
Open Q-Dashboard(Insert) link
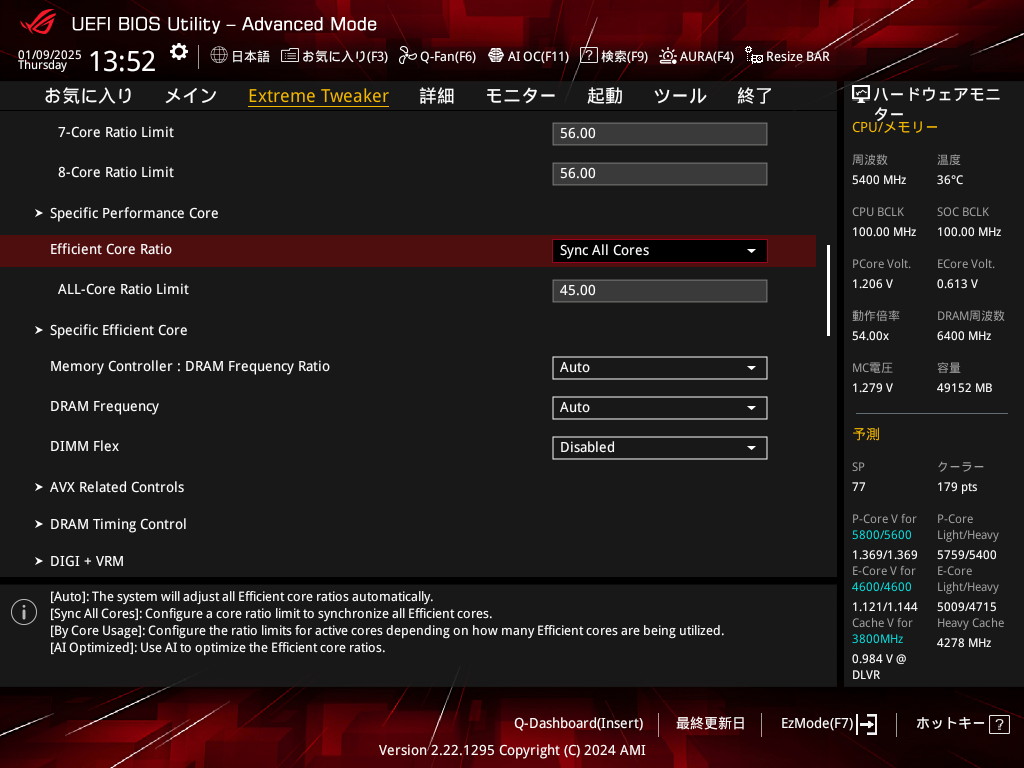pyautogui.click(x=578, y=723)
